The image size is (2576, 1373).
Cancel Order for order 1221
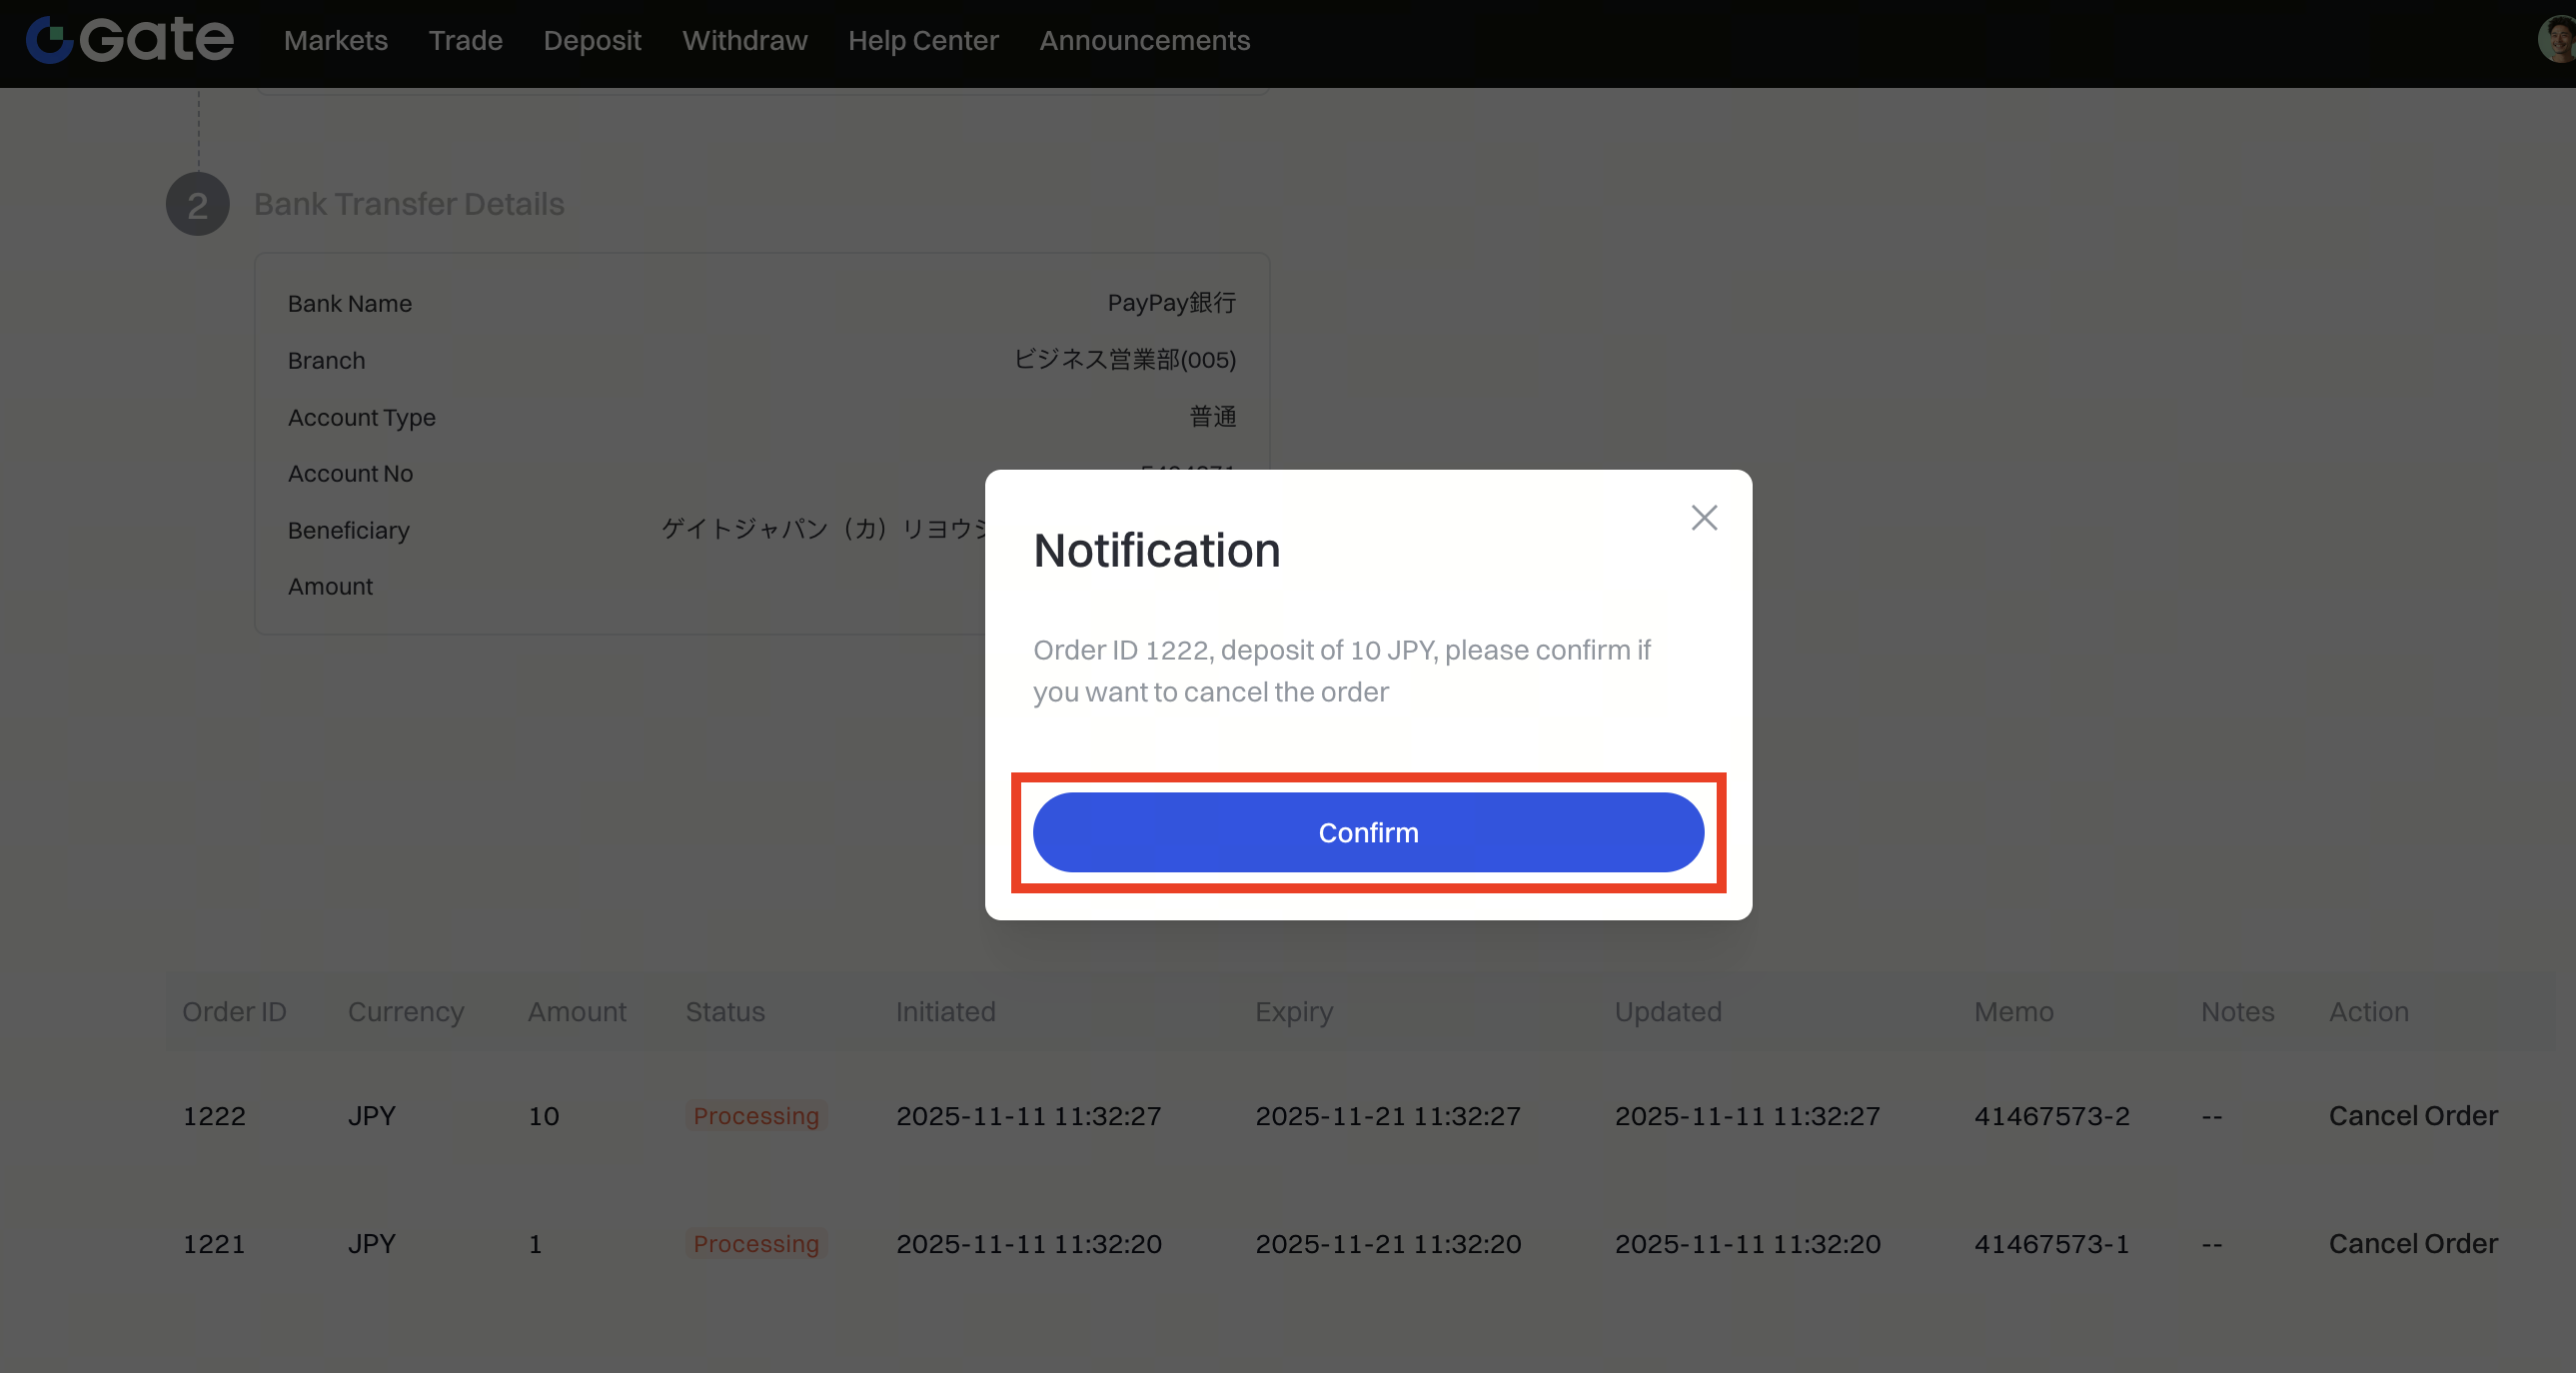coord(2412,1244)
